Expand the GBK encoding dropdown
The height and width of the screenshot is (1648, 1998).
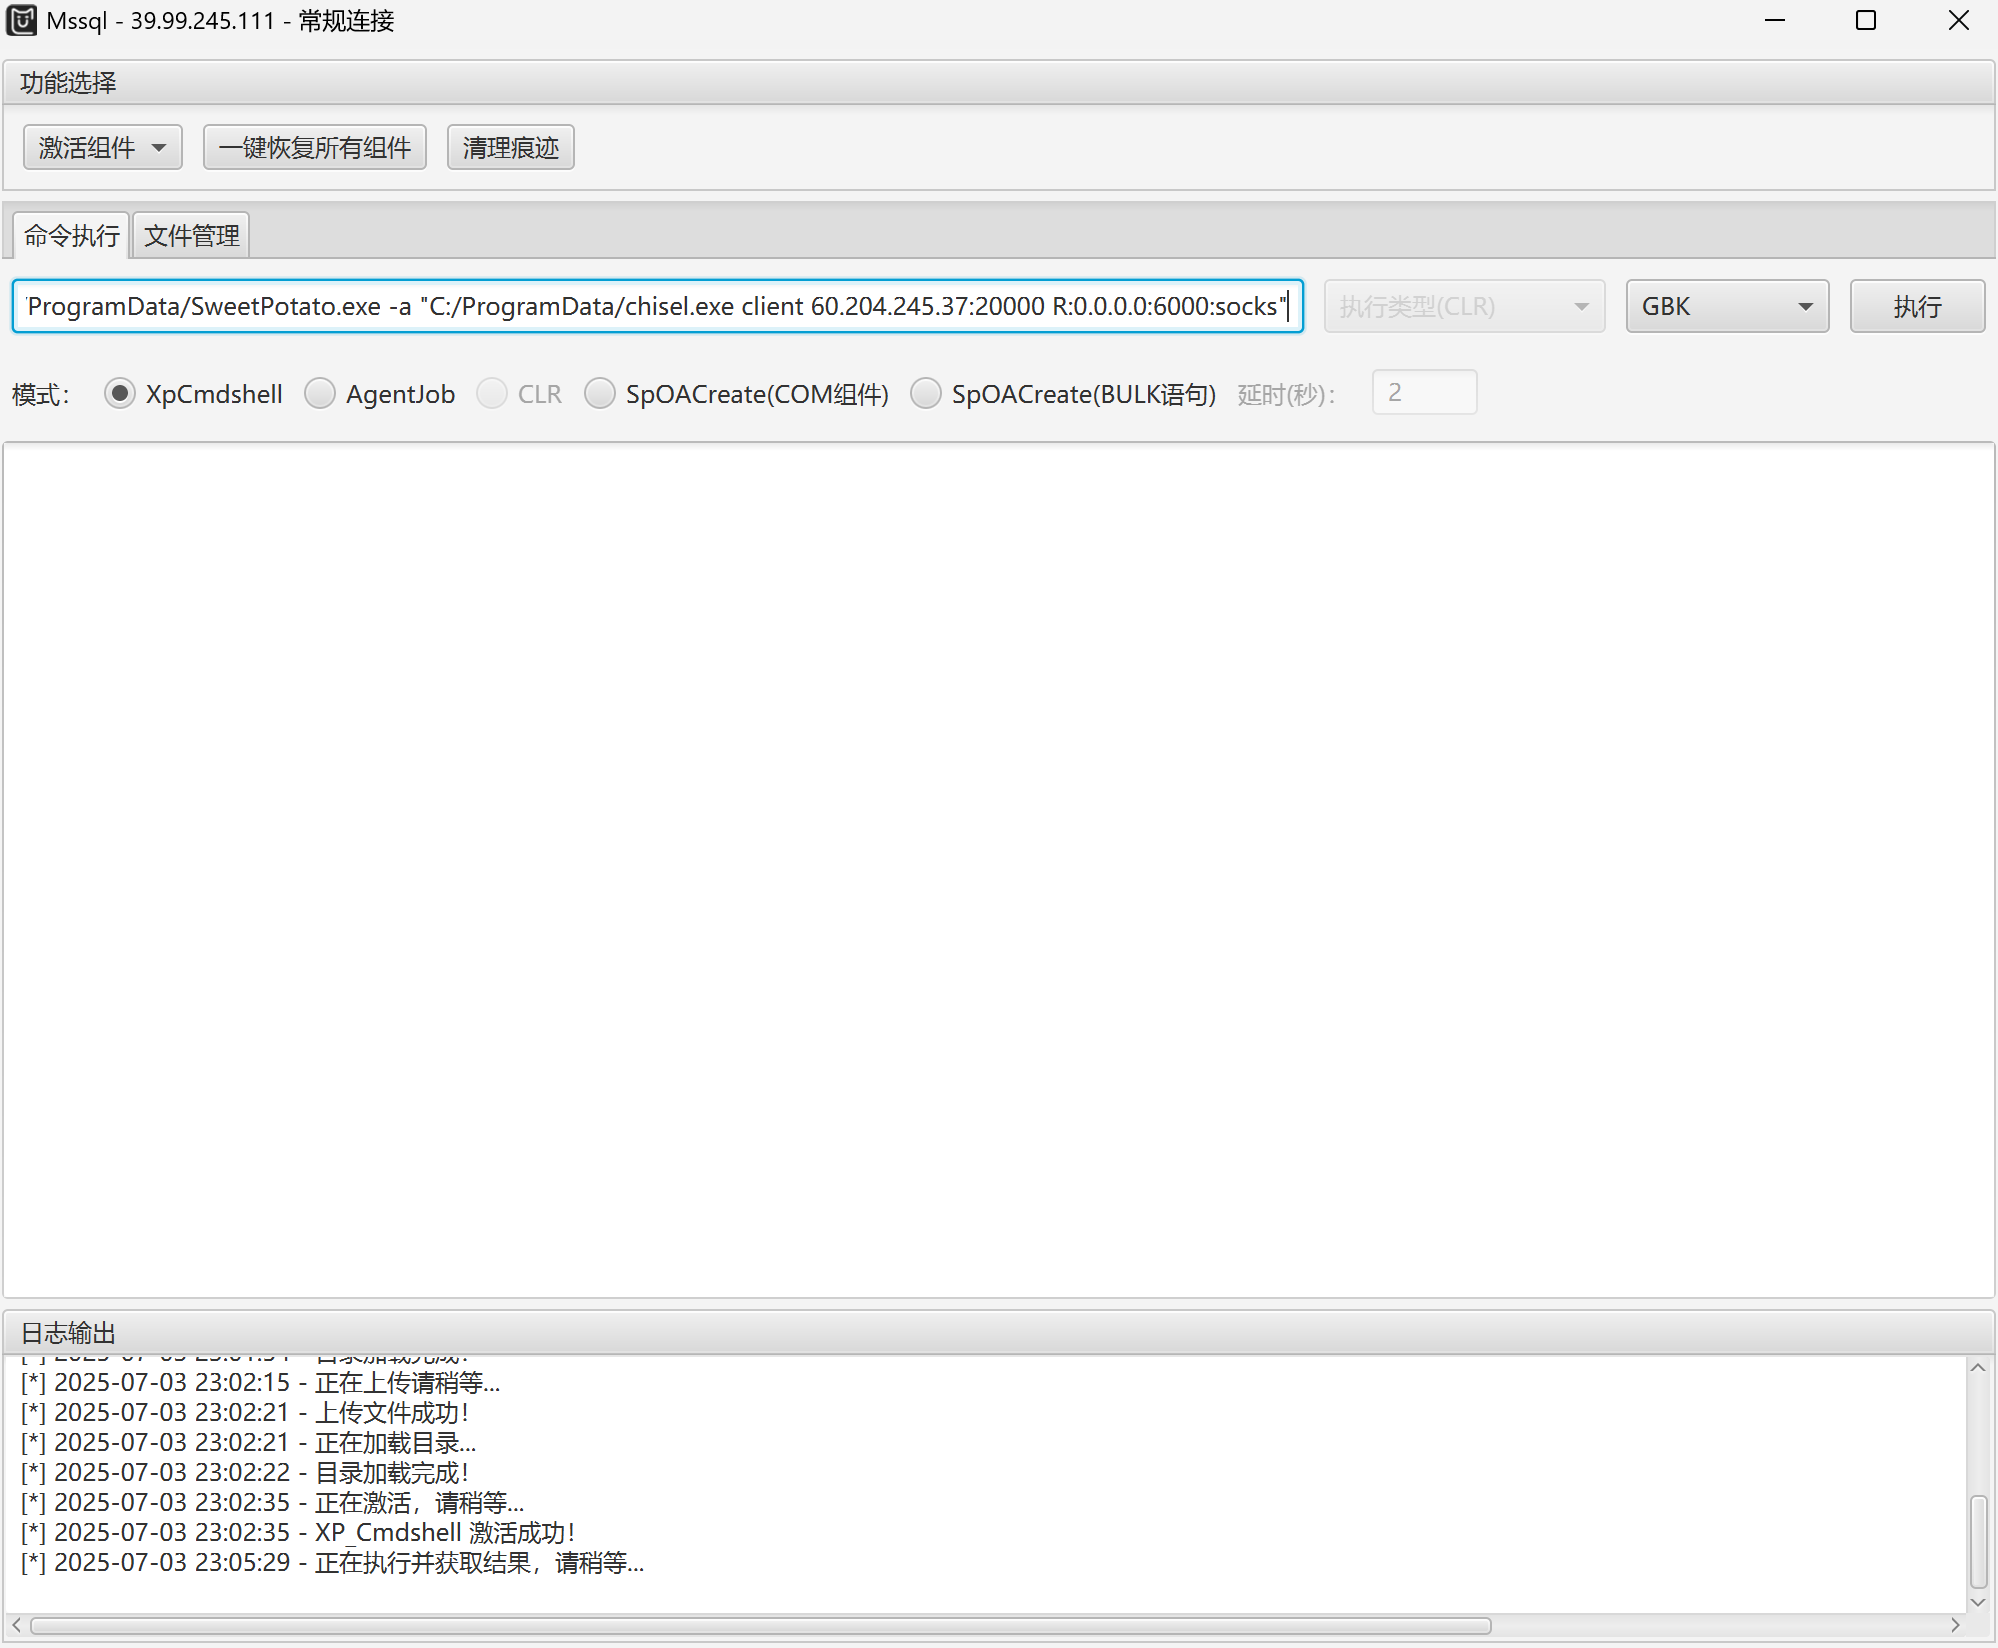coord(1727,306)
